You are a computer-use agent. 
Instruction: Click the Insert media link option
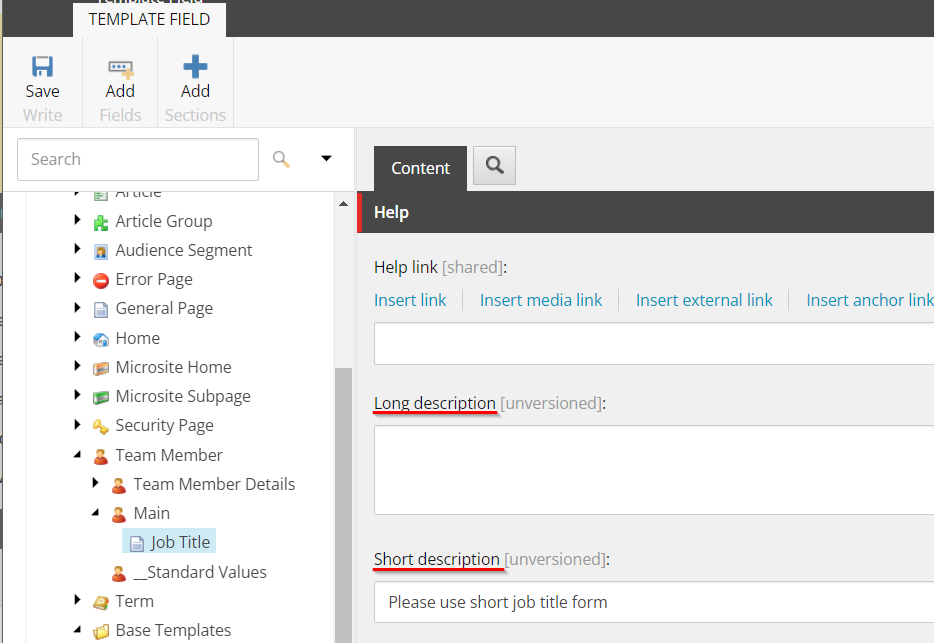[541, 300]
